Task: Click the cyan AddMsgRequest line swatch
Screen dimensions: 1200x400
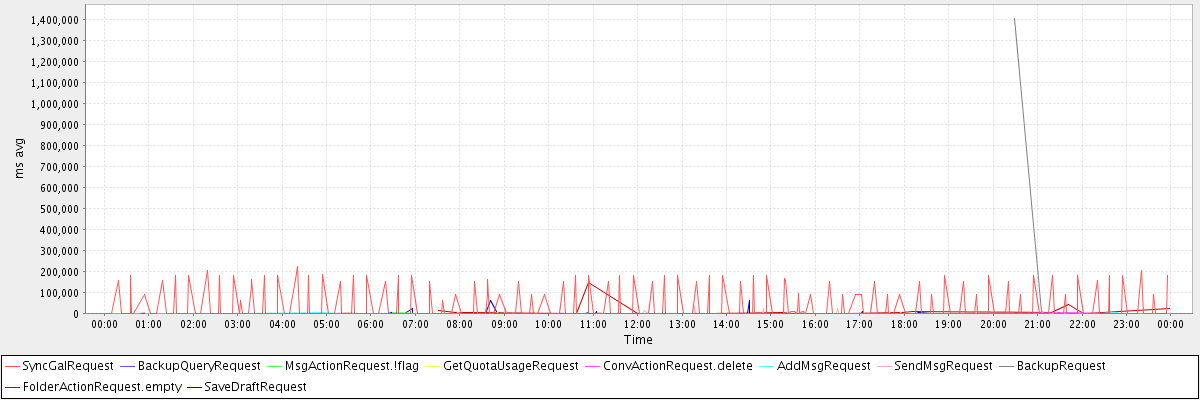Action: [767, 366]
